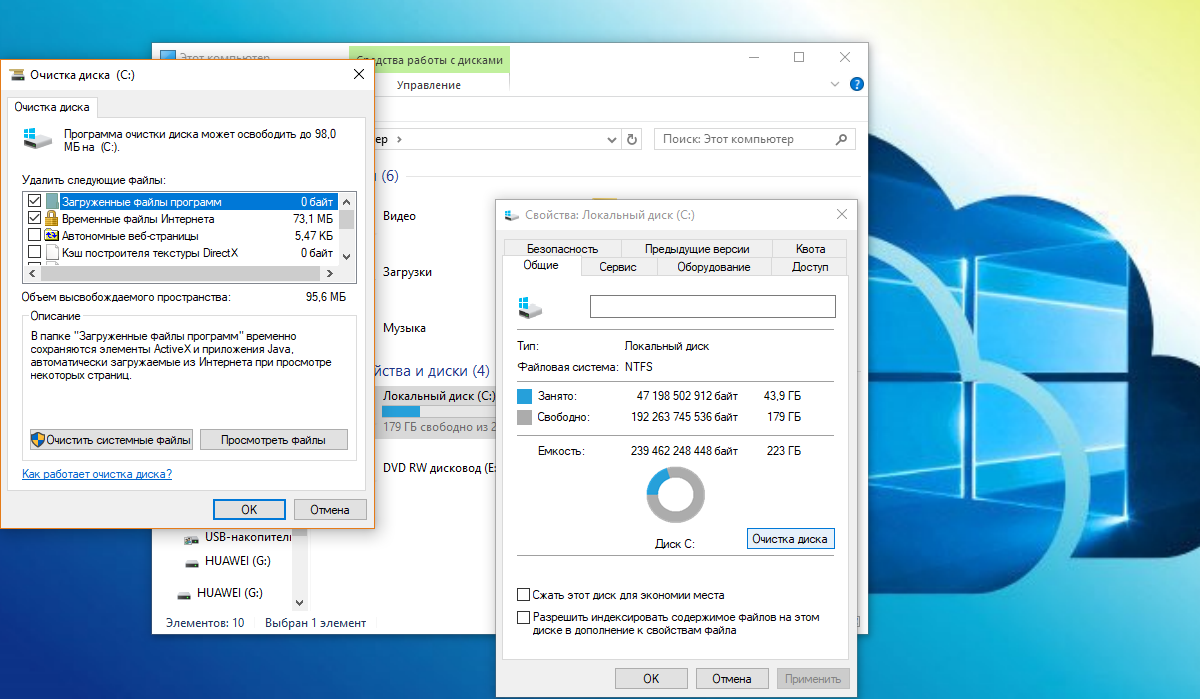Open the address bar history dropdown
The image size is (1200, 699).
pos(611,139)
